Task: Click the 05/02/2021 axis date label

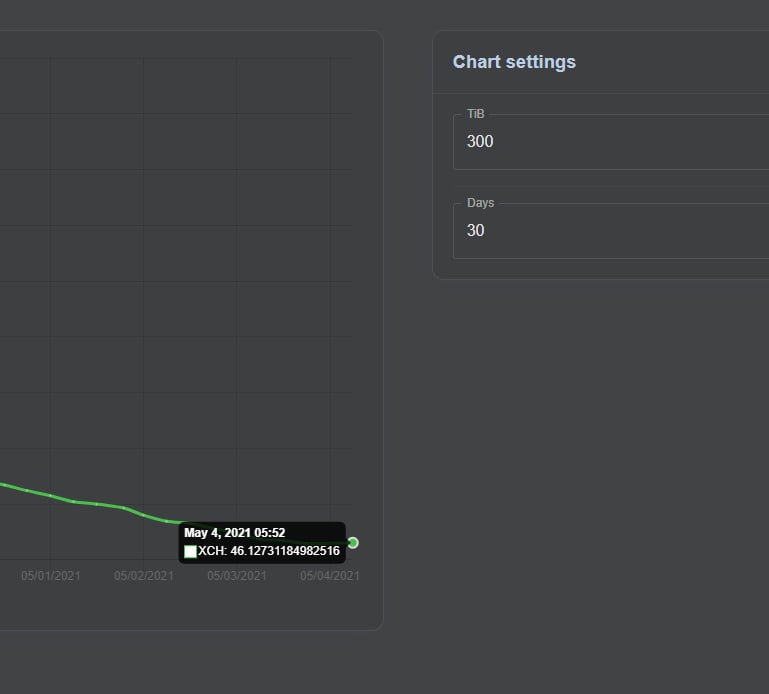Action: click(x=144, y=576)
